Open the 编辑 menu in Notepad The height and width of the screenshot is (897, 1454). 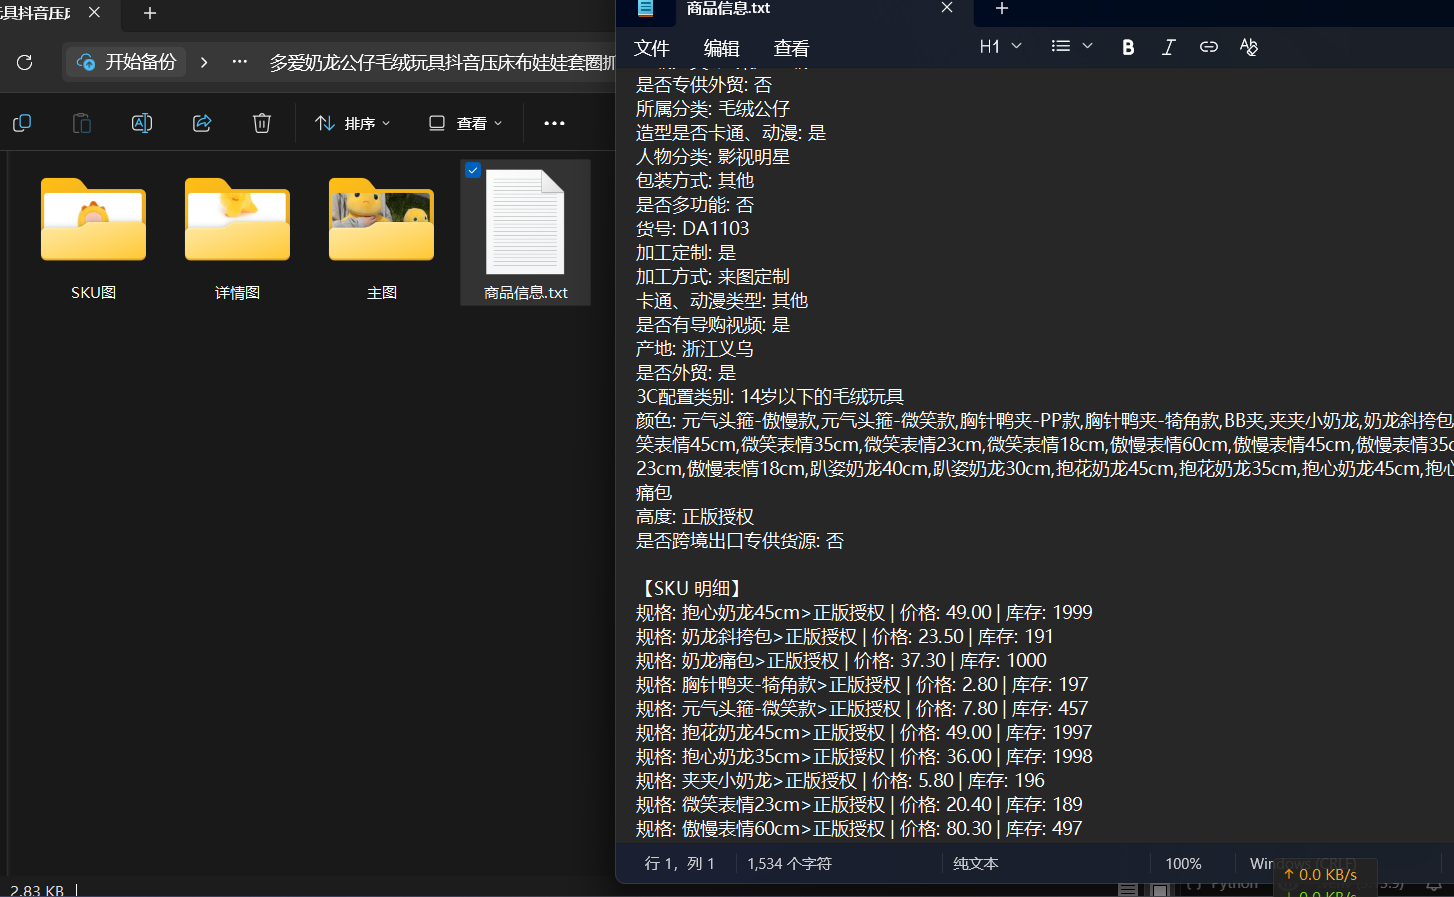tap(722, 47)
